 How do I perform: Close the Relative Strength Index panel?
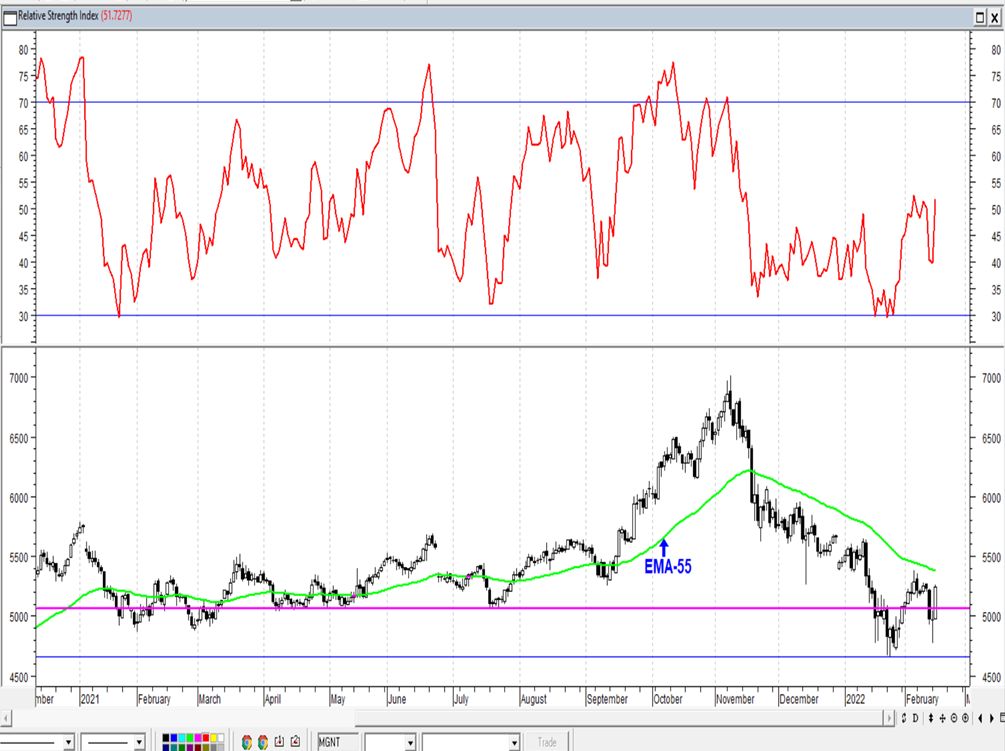tap(994, 17)
